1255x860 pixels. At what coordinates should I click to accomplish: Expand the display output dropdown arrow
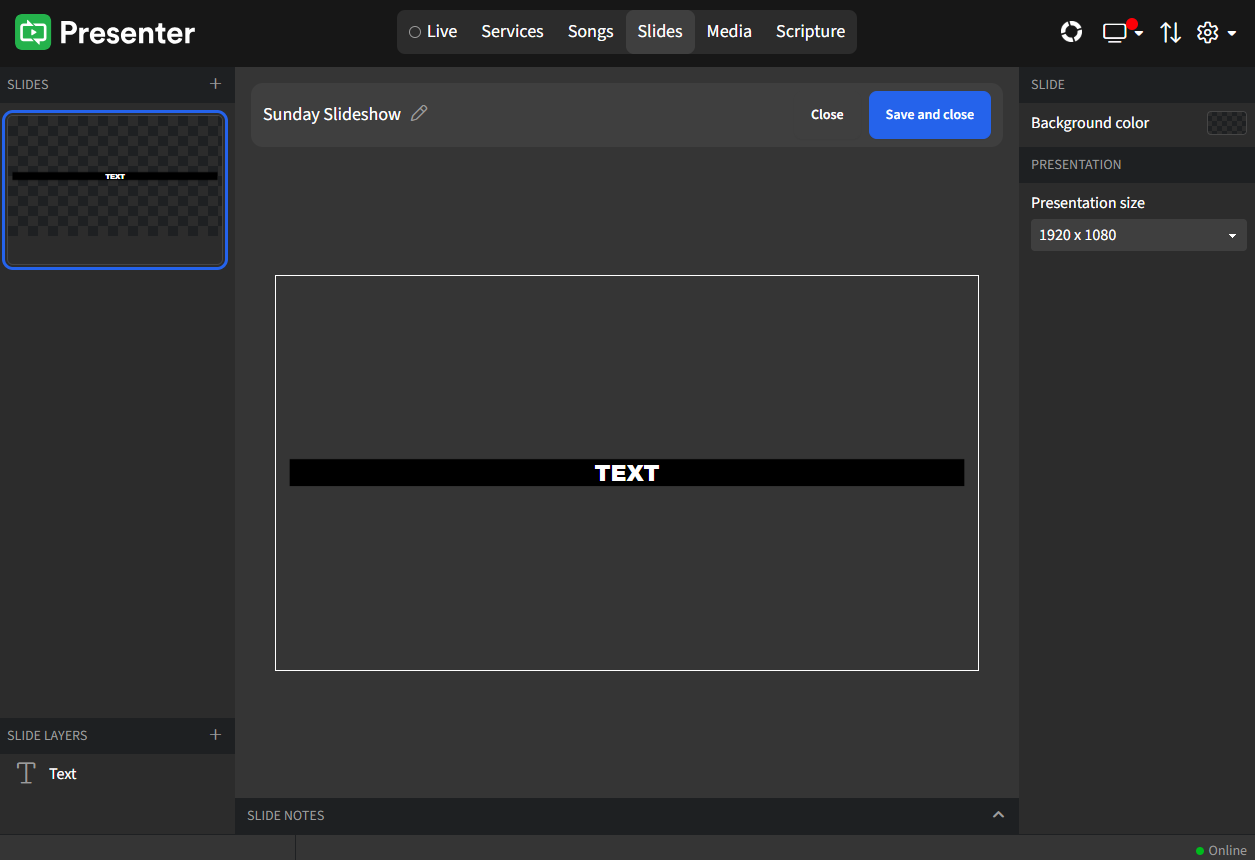click(x=1139, y=36)
